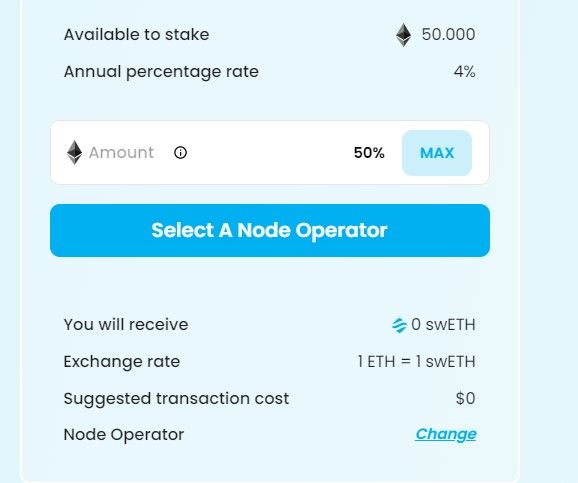Click the 1 ETH = 1 swETH exchange rate
Image resolution: width=578 pixels, height=483 pixels.
click(x=417, y=361)
